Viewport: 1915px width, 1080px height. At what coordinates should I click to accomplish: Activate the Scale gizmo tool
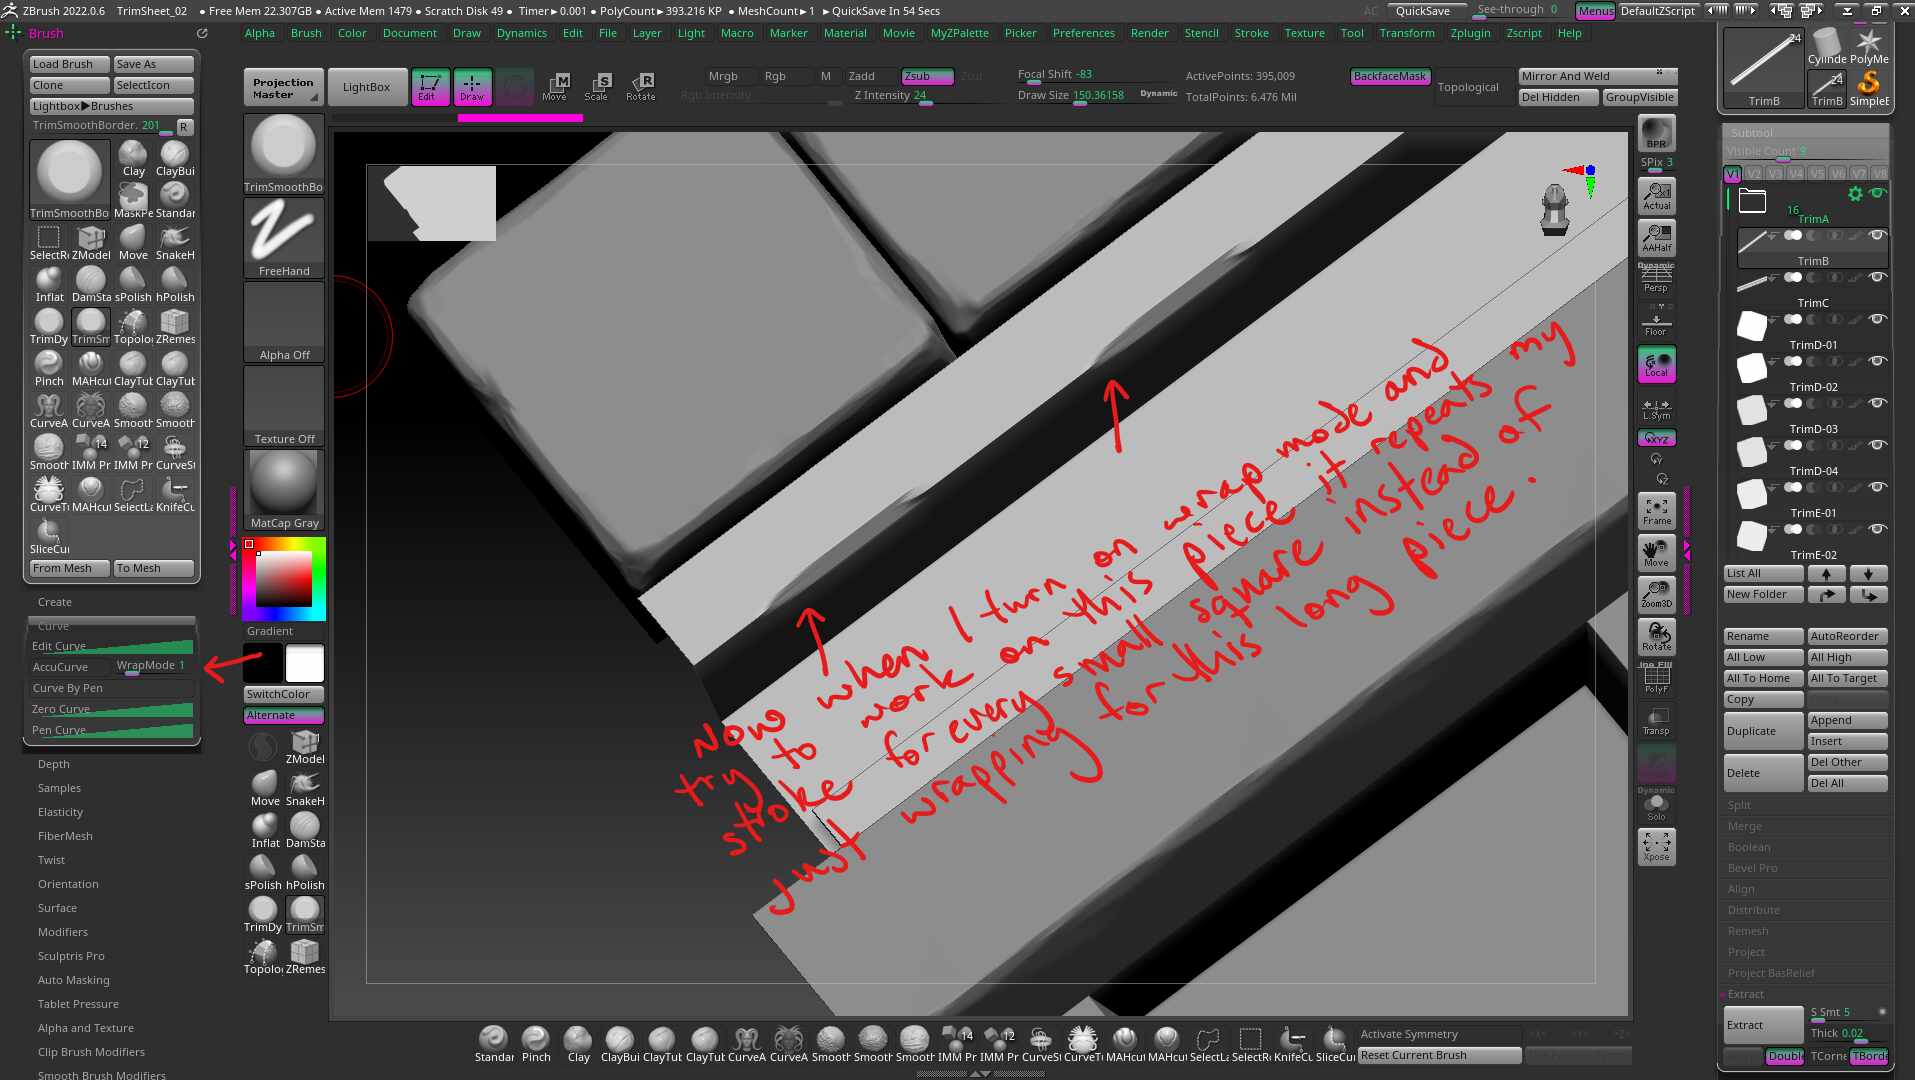click(x=598, y=87)
